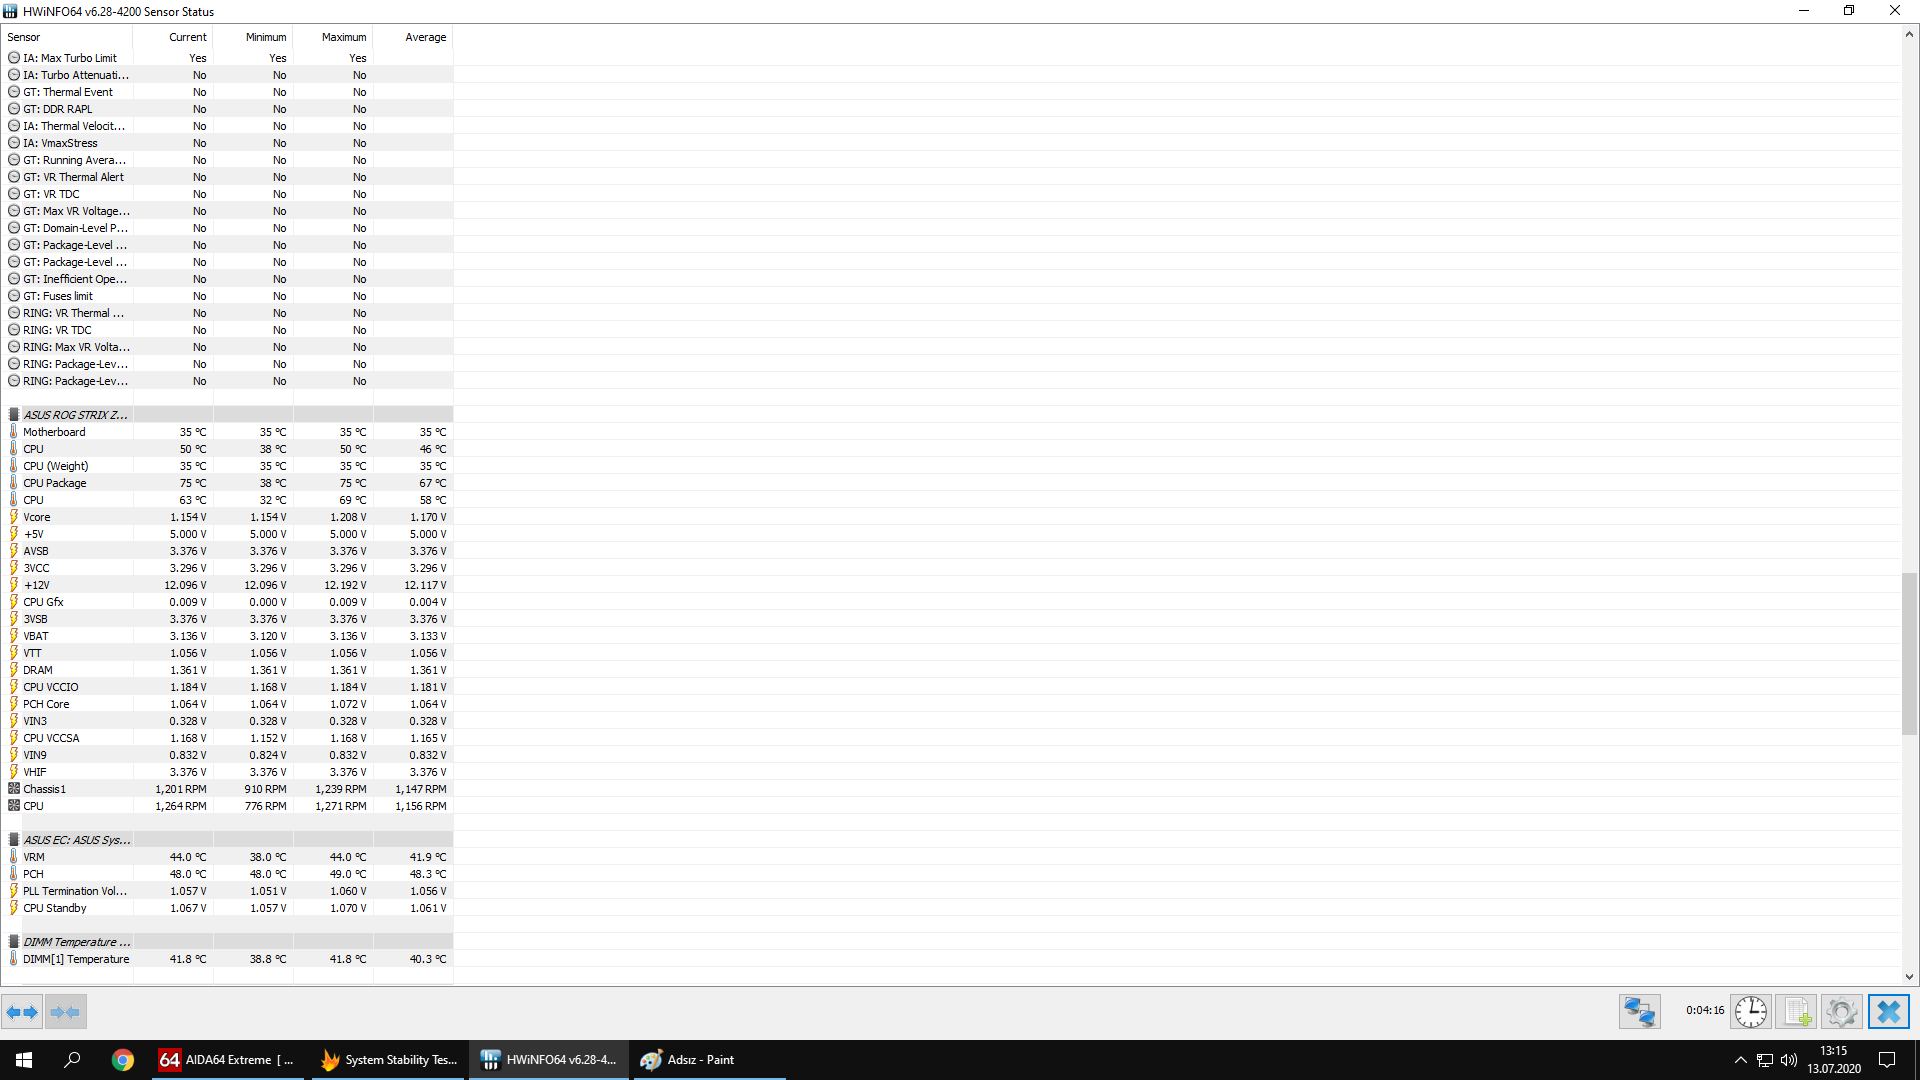Image resolution: width=1920 pixels, height=1080 pixels.
Task: Show hidden tray icons chevron
Action: click(1740, 1060)
